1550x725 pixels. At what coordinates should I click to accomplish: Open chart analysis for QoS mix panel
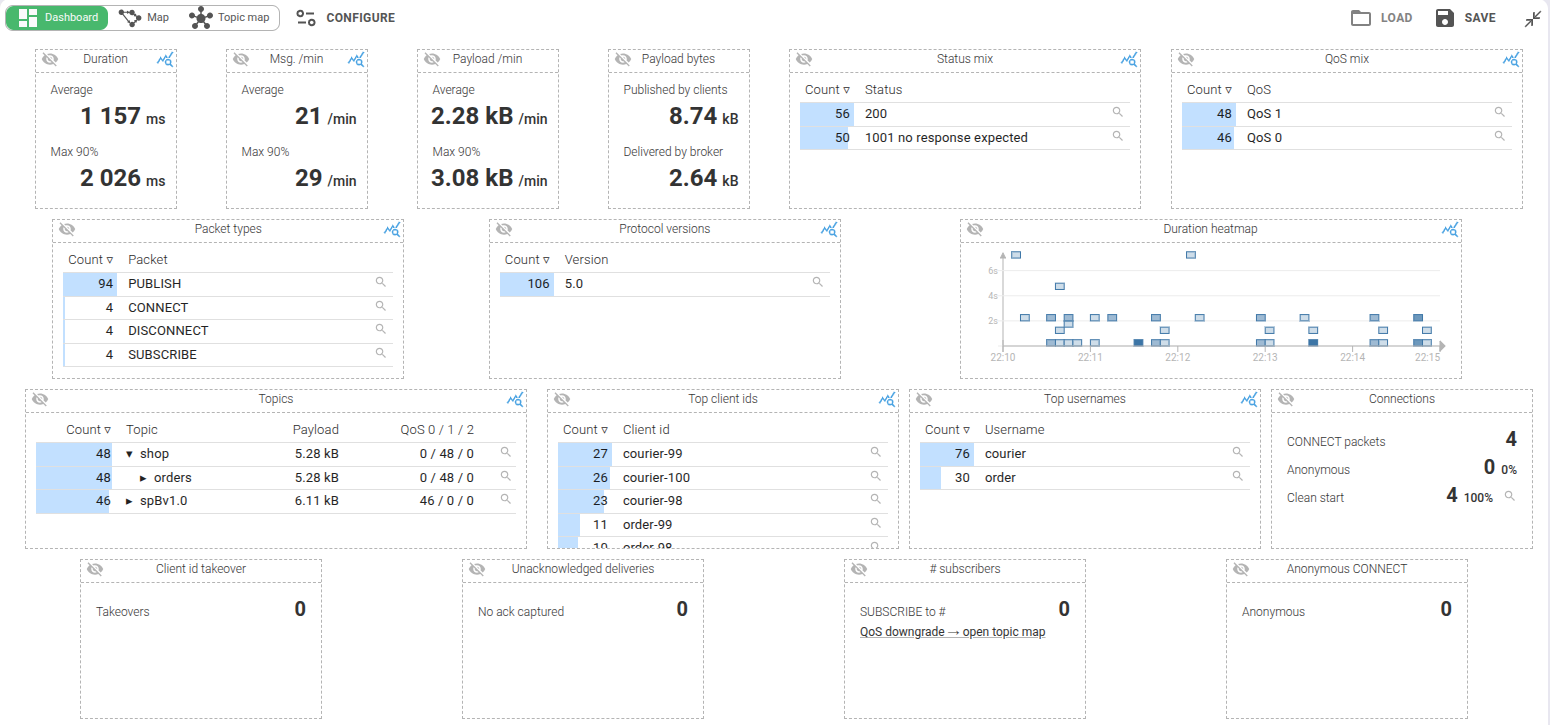1511,60
